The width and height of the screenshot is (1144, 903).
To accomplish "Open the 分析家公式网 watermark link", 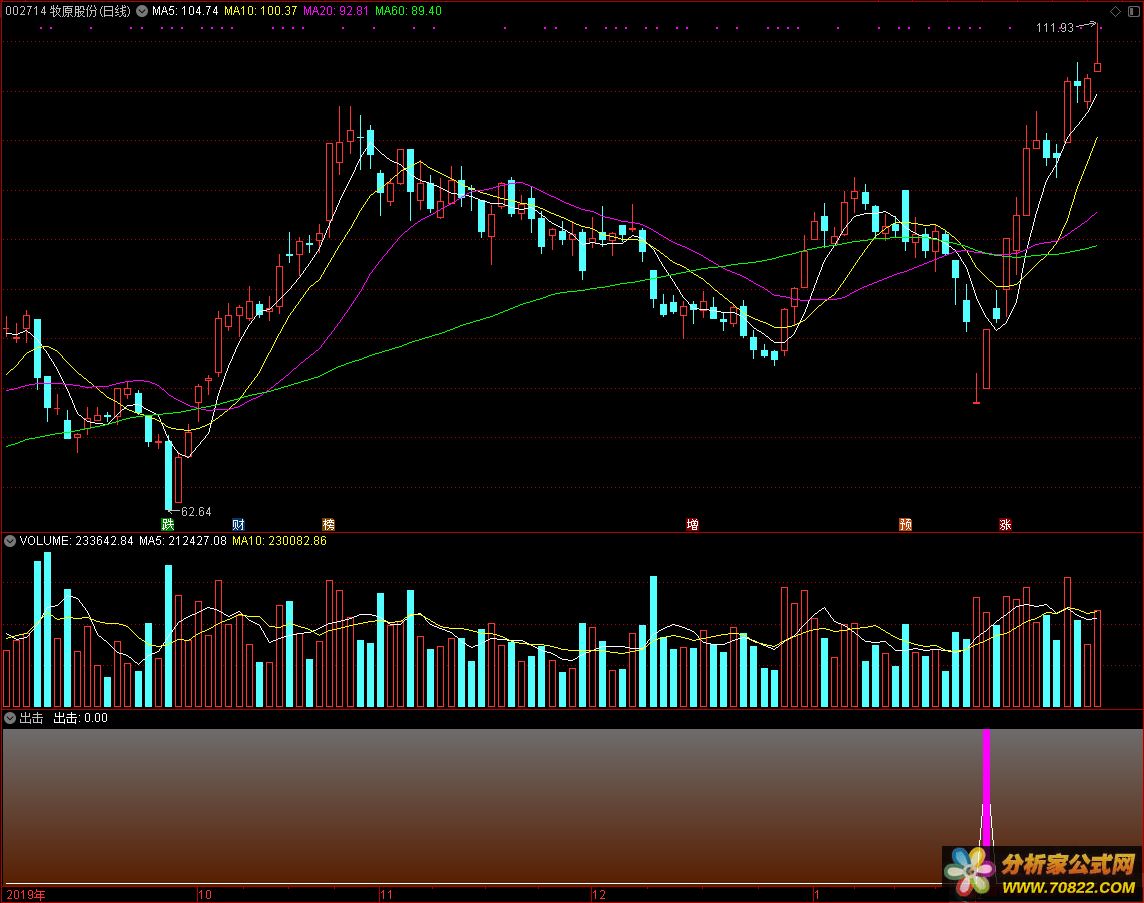I will pyautogui.click(x=1068, y=861).
